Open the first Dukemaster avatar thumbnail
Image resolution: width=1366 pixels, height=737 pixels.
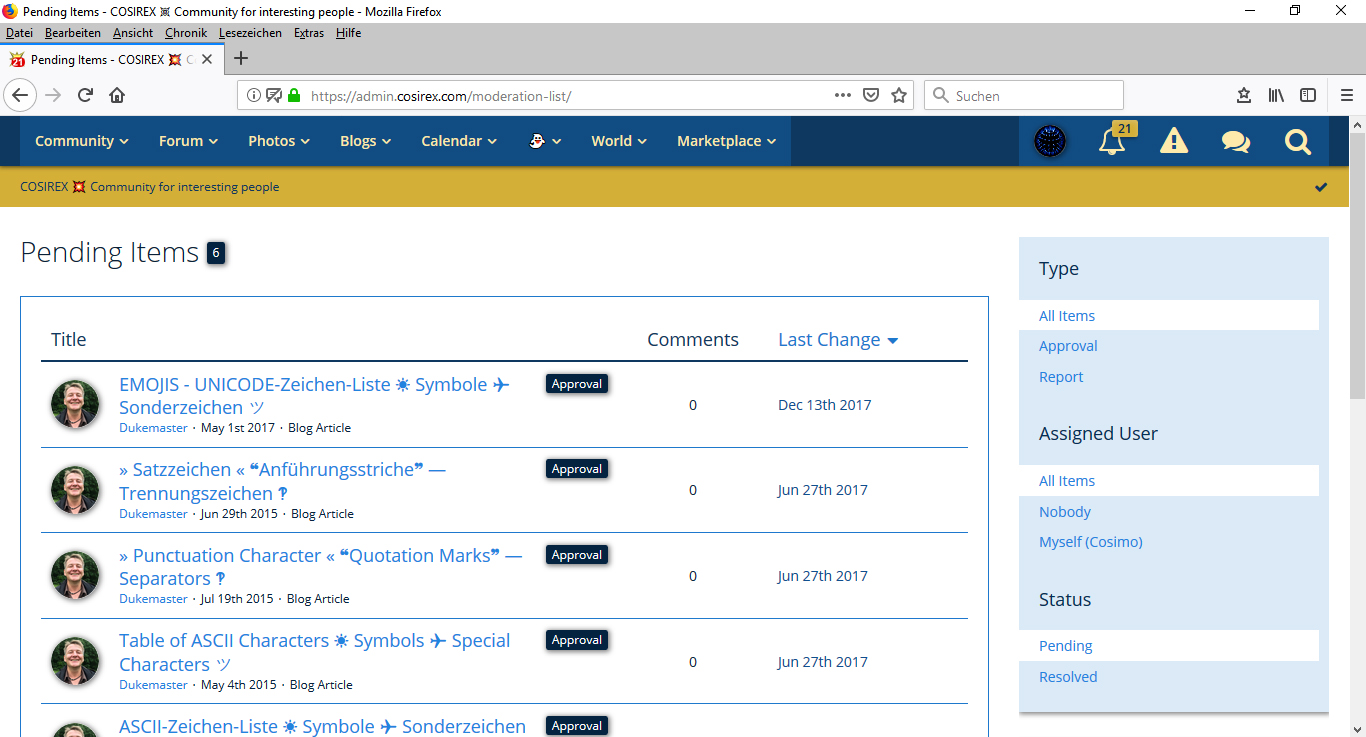[x=75, y=405]
